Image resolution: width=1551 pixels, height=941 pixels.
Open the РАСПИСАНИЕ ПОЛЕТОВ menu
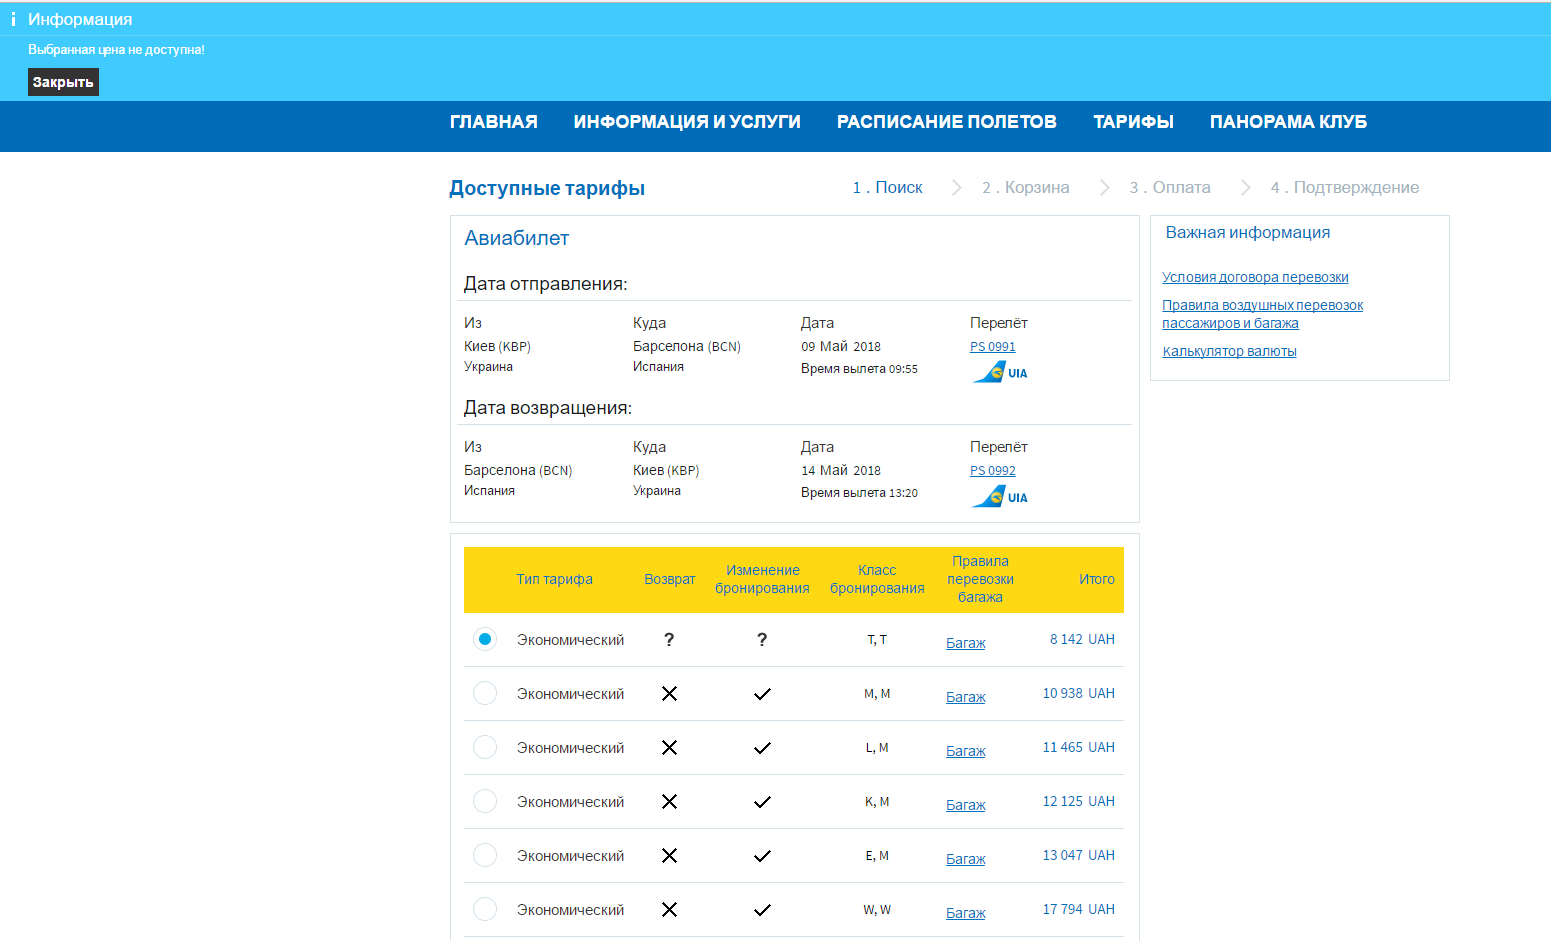[946, 122]
